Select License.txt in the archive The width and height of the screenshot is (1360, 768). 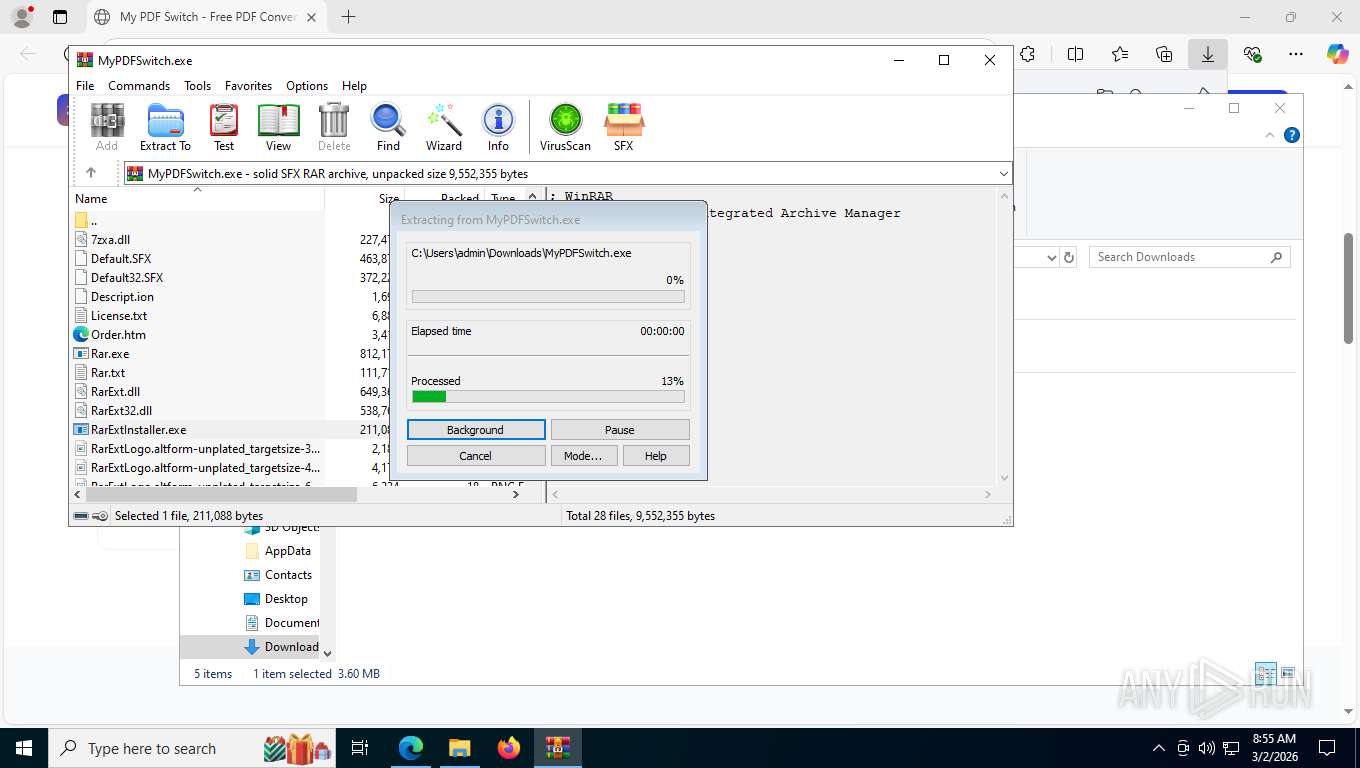(x=119, y=315)
